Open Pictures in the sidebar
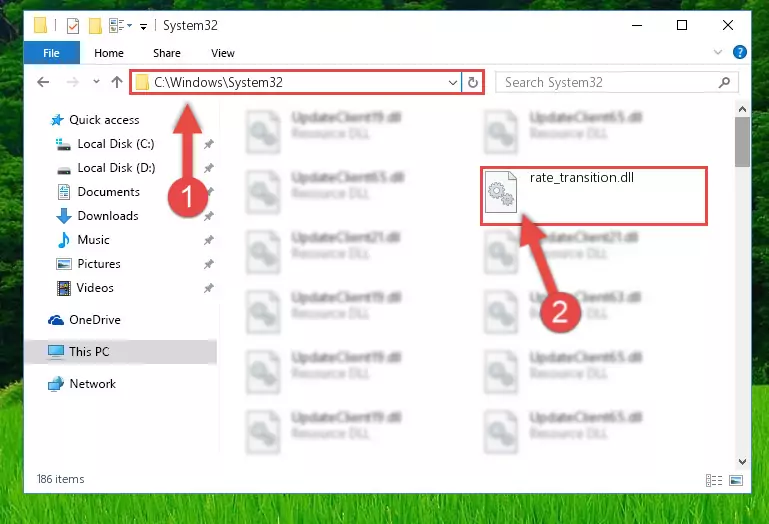Viewport: 769px width, 524px height. point(99,264)
